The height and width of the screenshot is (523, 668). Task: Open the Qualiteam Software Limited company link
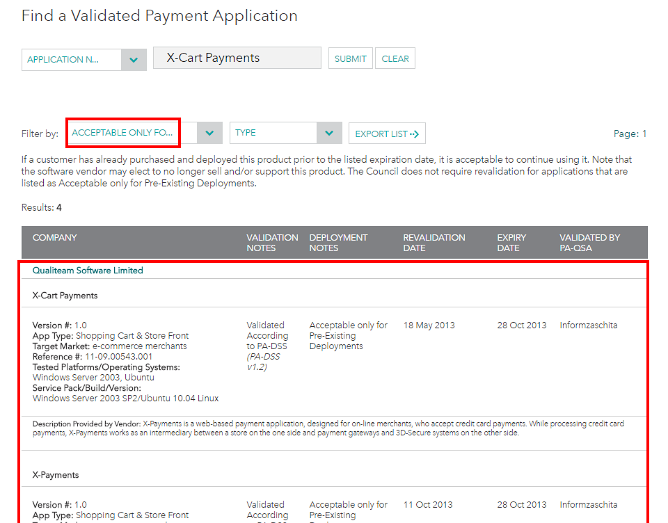tap(88, 270)
